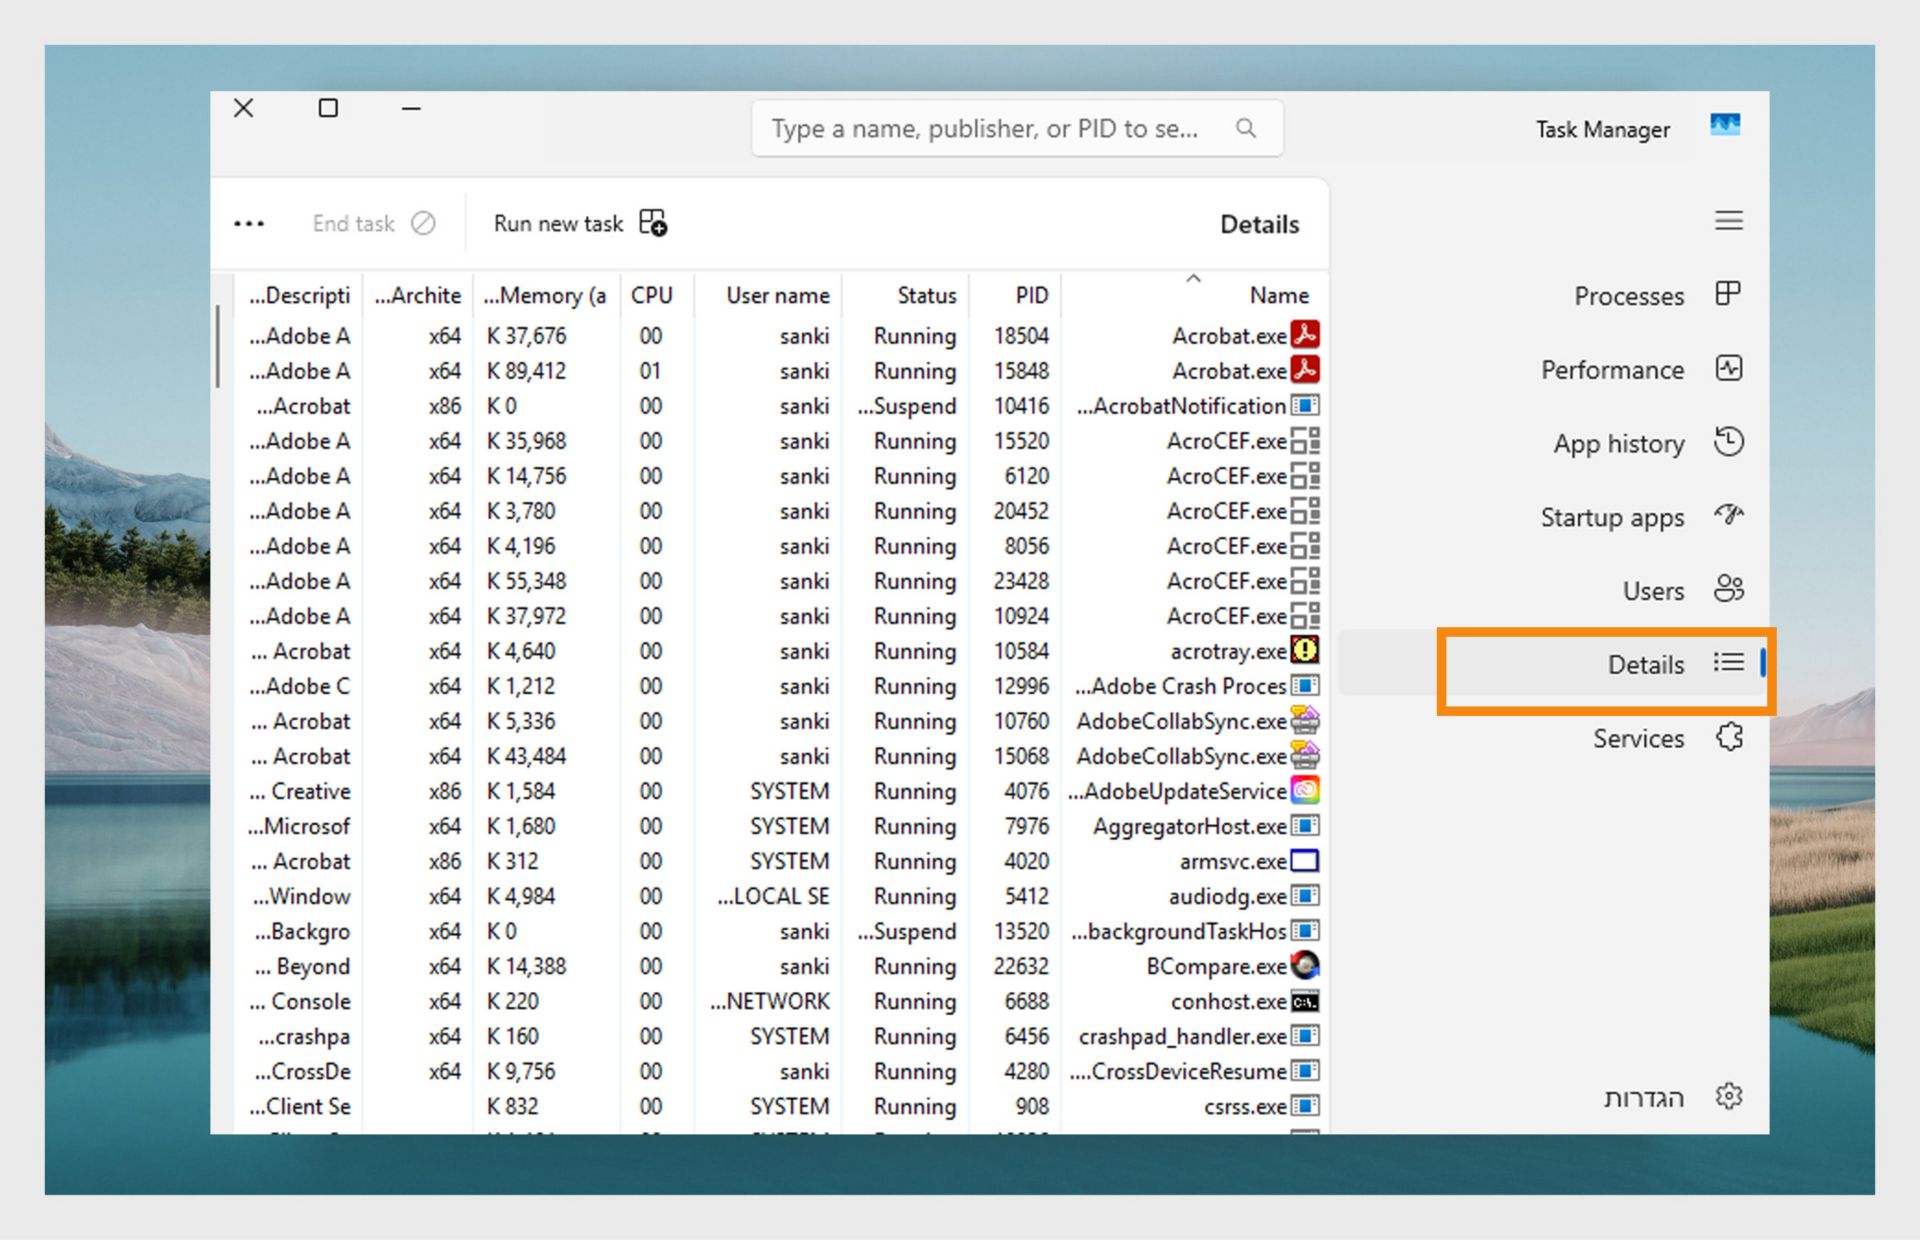Image resolution: width=1920 pixels, height=1240 pixels.
Task: Sort by the CPU column header
Action: tap(651, 295)
